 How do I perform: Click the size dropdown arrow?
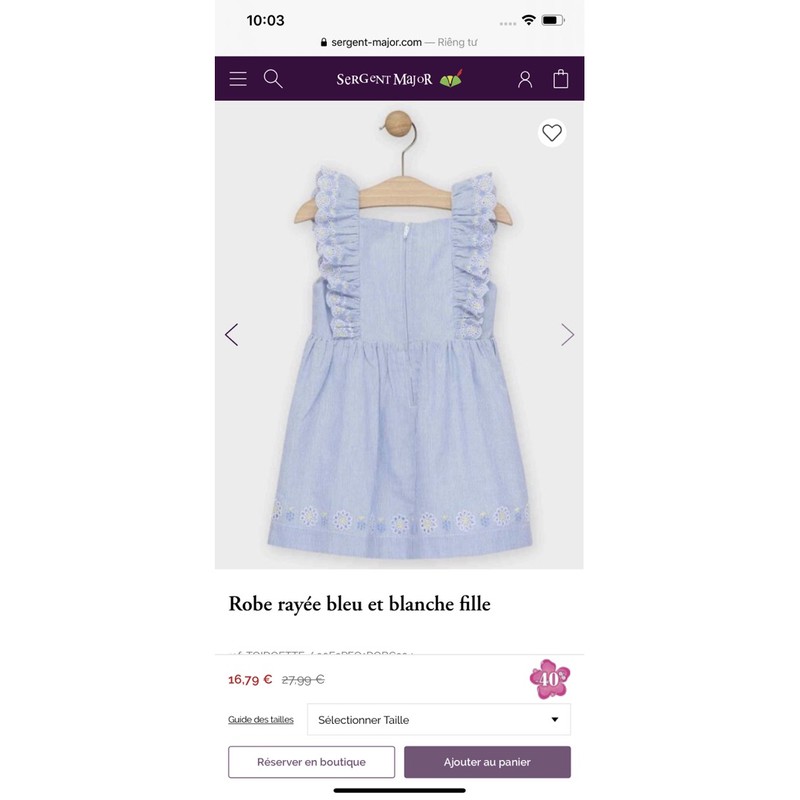(x=555, y=719)
